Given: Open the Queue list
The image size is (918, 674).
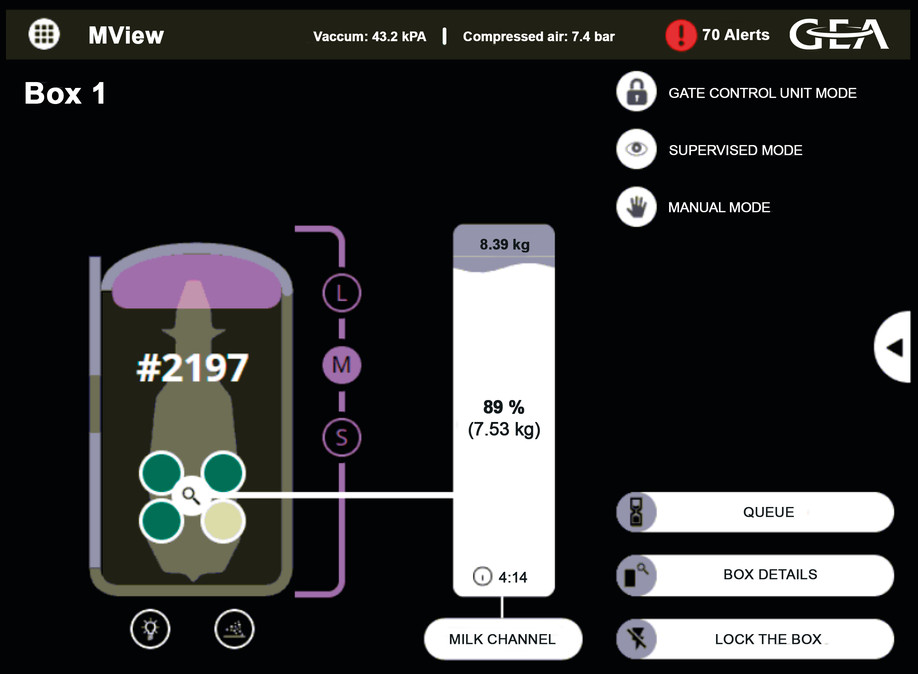Looking at the screenshot, I should pyautogui.click(x=755, y=512).
